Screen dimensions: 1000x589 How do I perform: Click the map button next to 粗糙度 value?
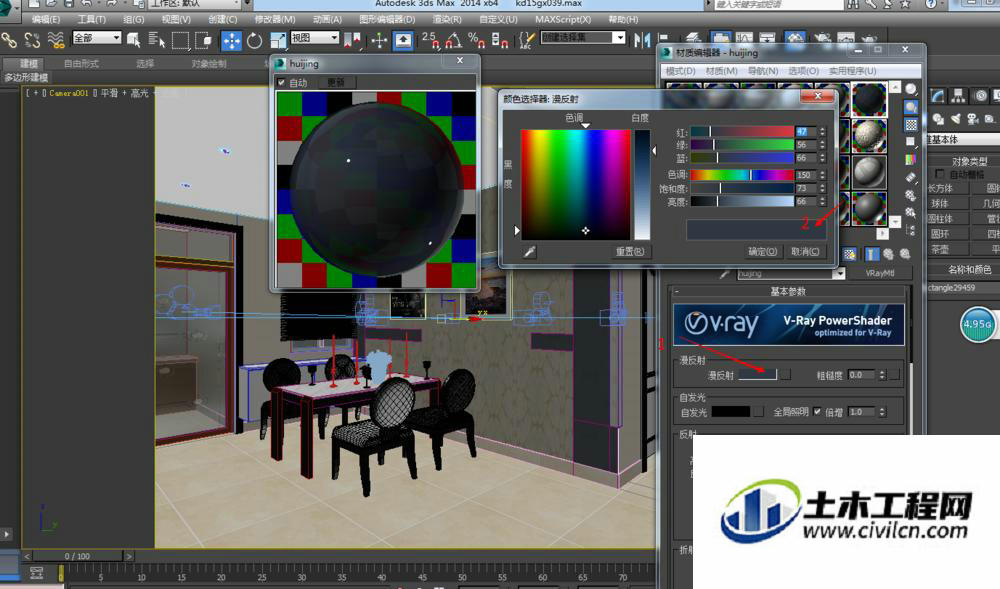point(895,375)
